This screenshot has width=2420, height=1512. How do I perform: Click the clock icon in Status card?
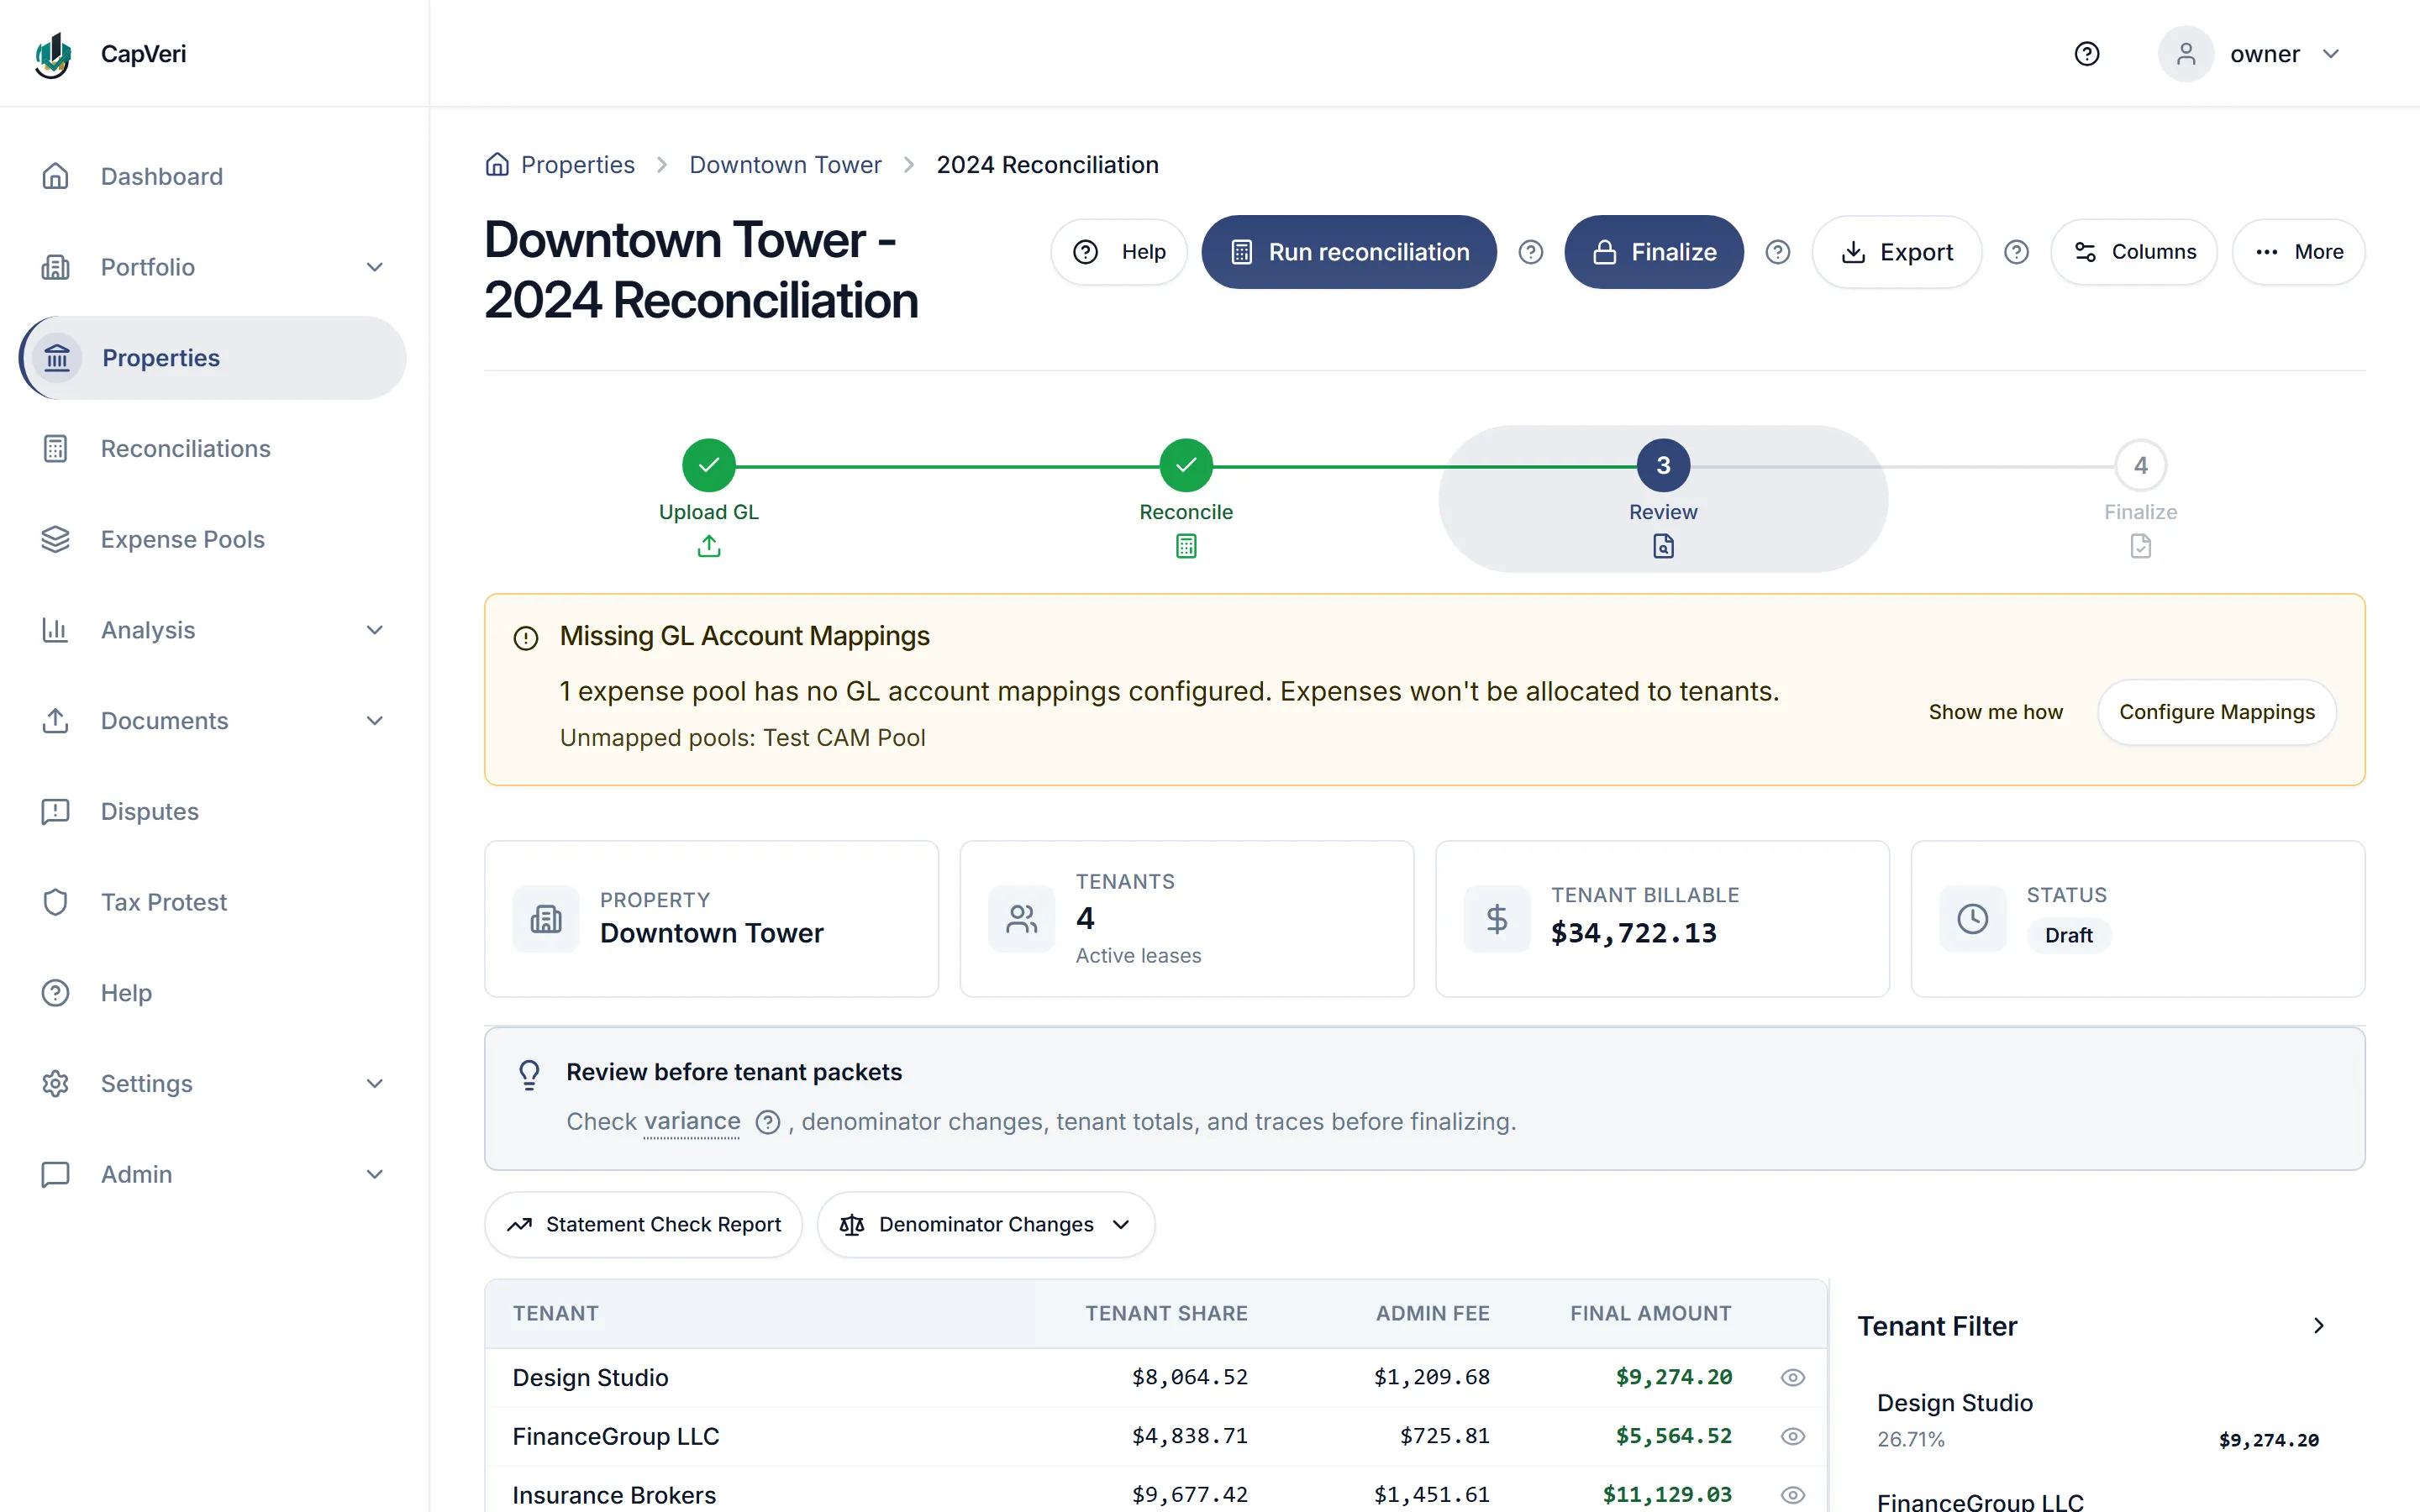click(1972, 918)
